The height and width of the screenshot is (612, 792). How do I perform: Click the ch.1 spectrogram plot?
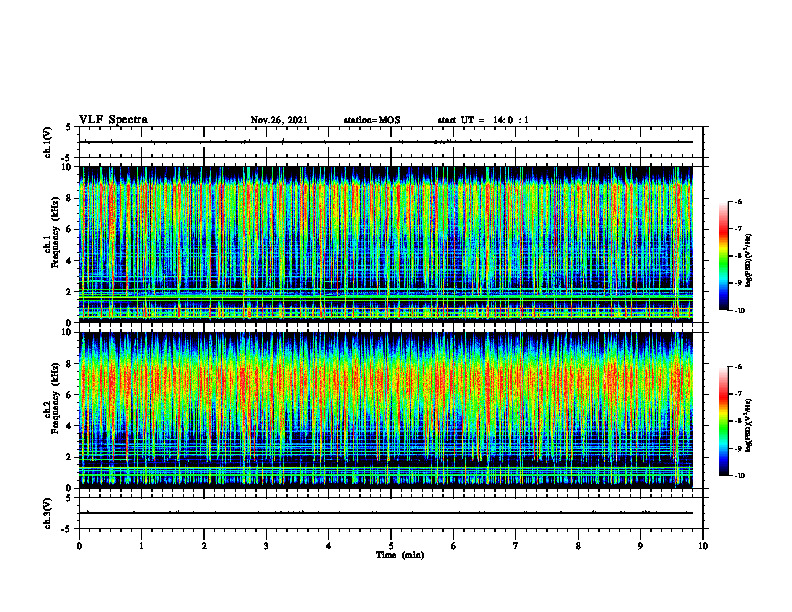pos(386,244)
